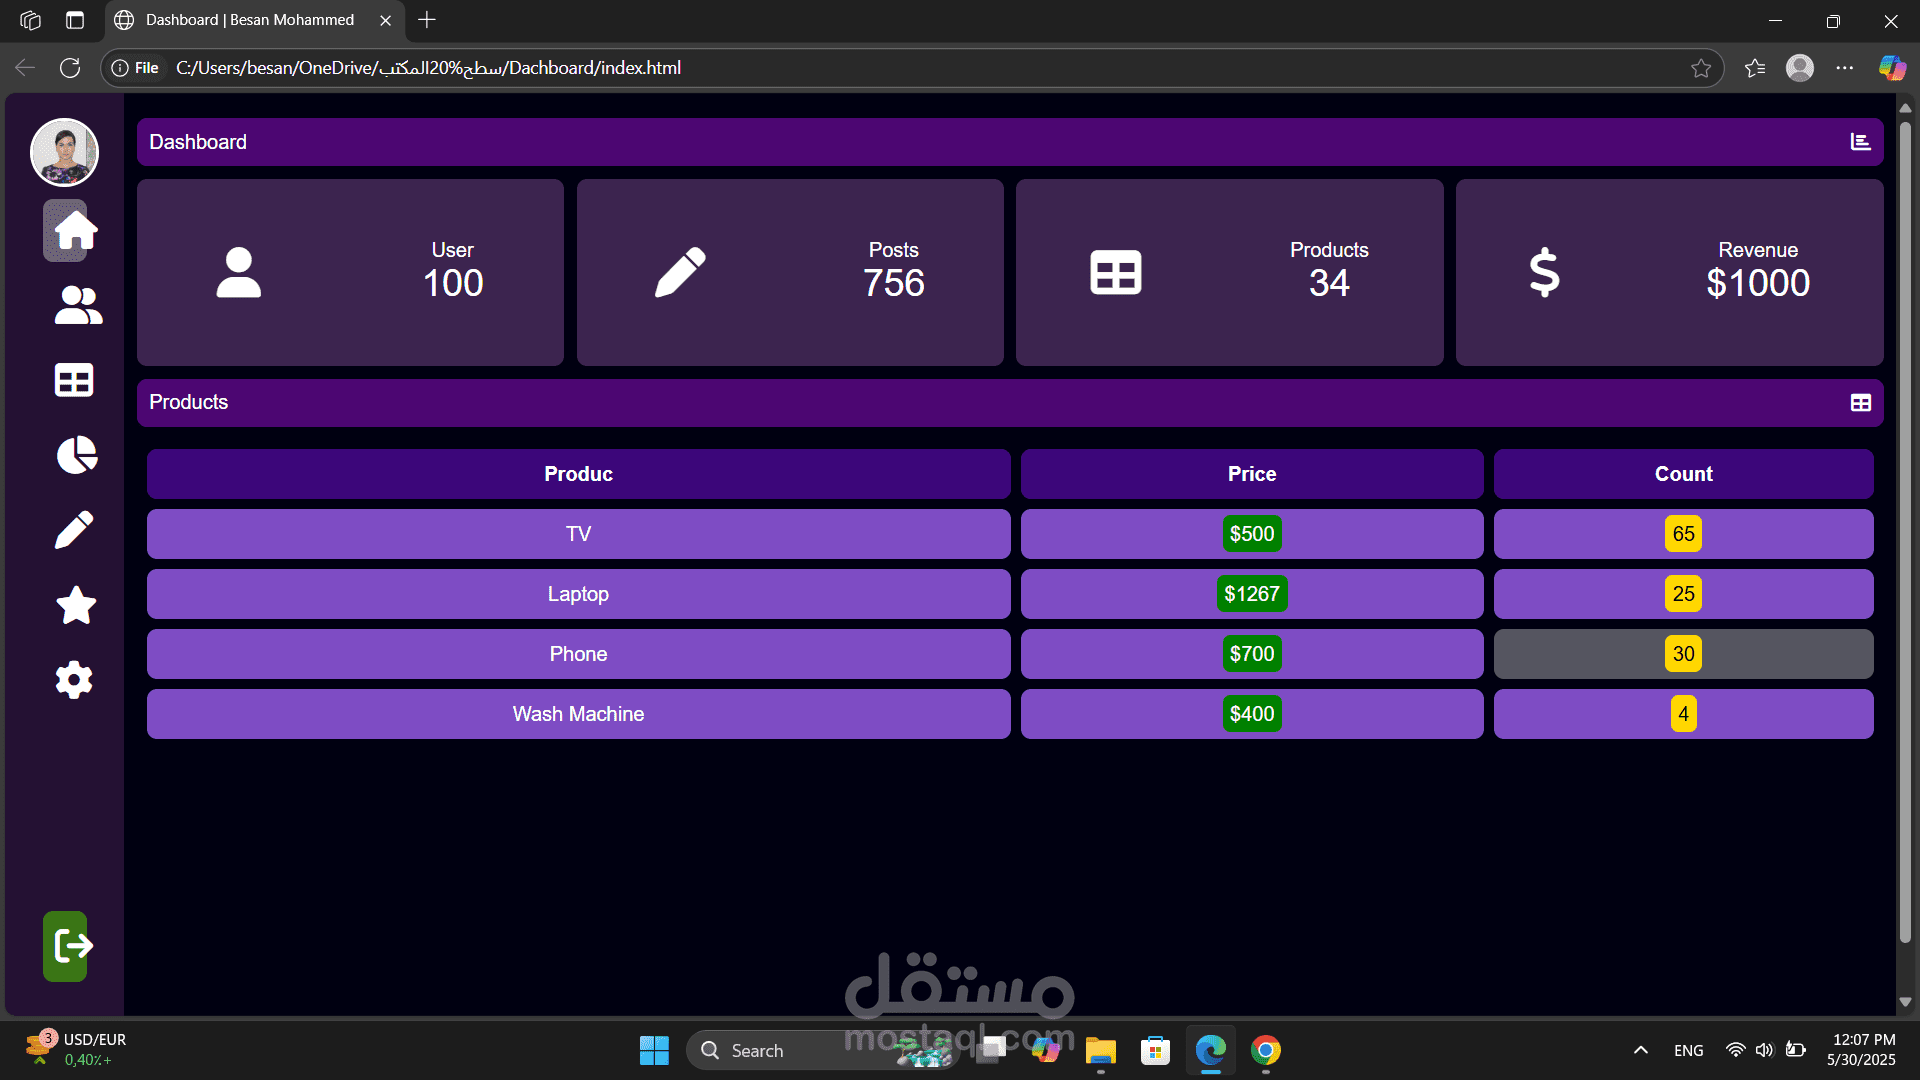Select the pencil edit icon in sidebar

[74, 530]
